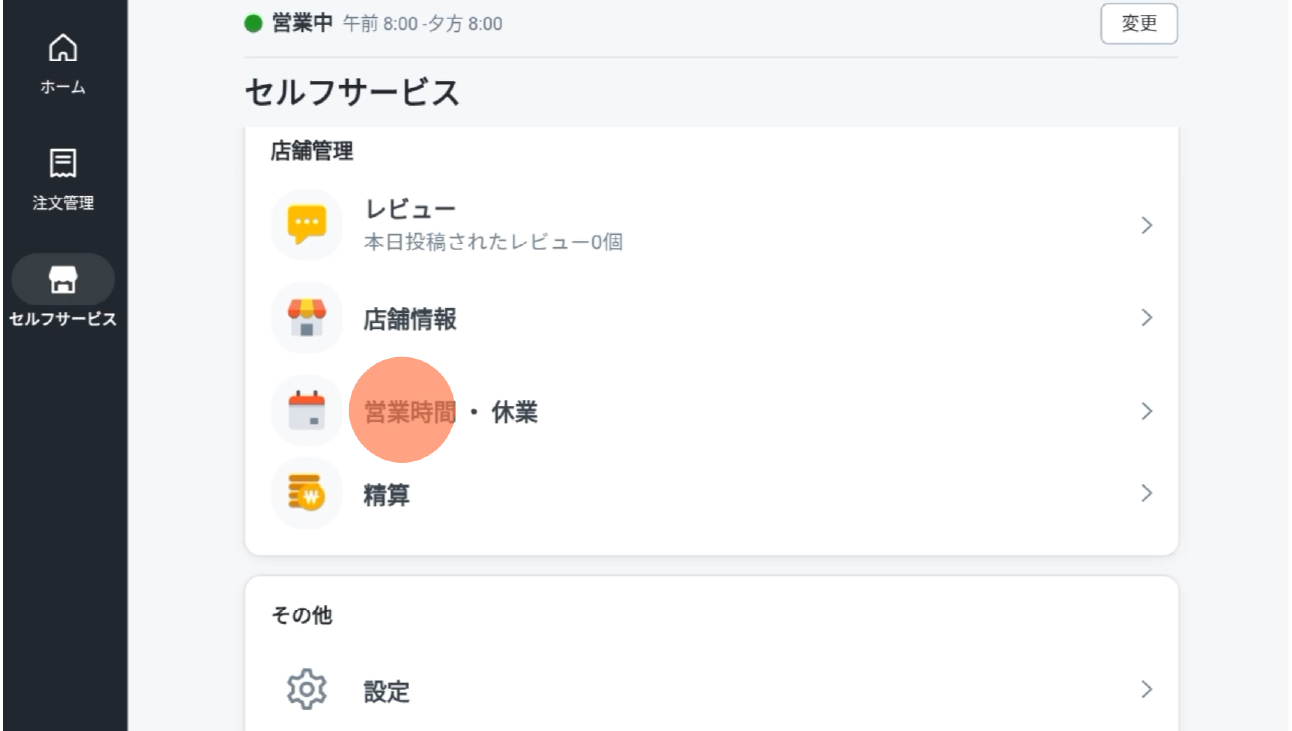Click the 営業中 business hours status text
This screenshot has width=1292, height=731.
302,23
